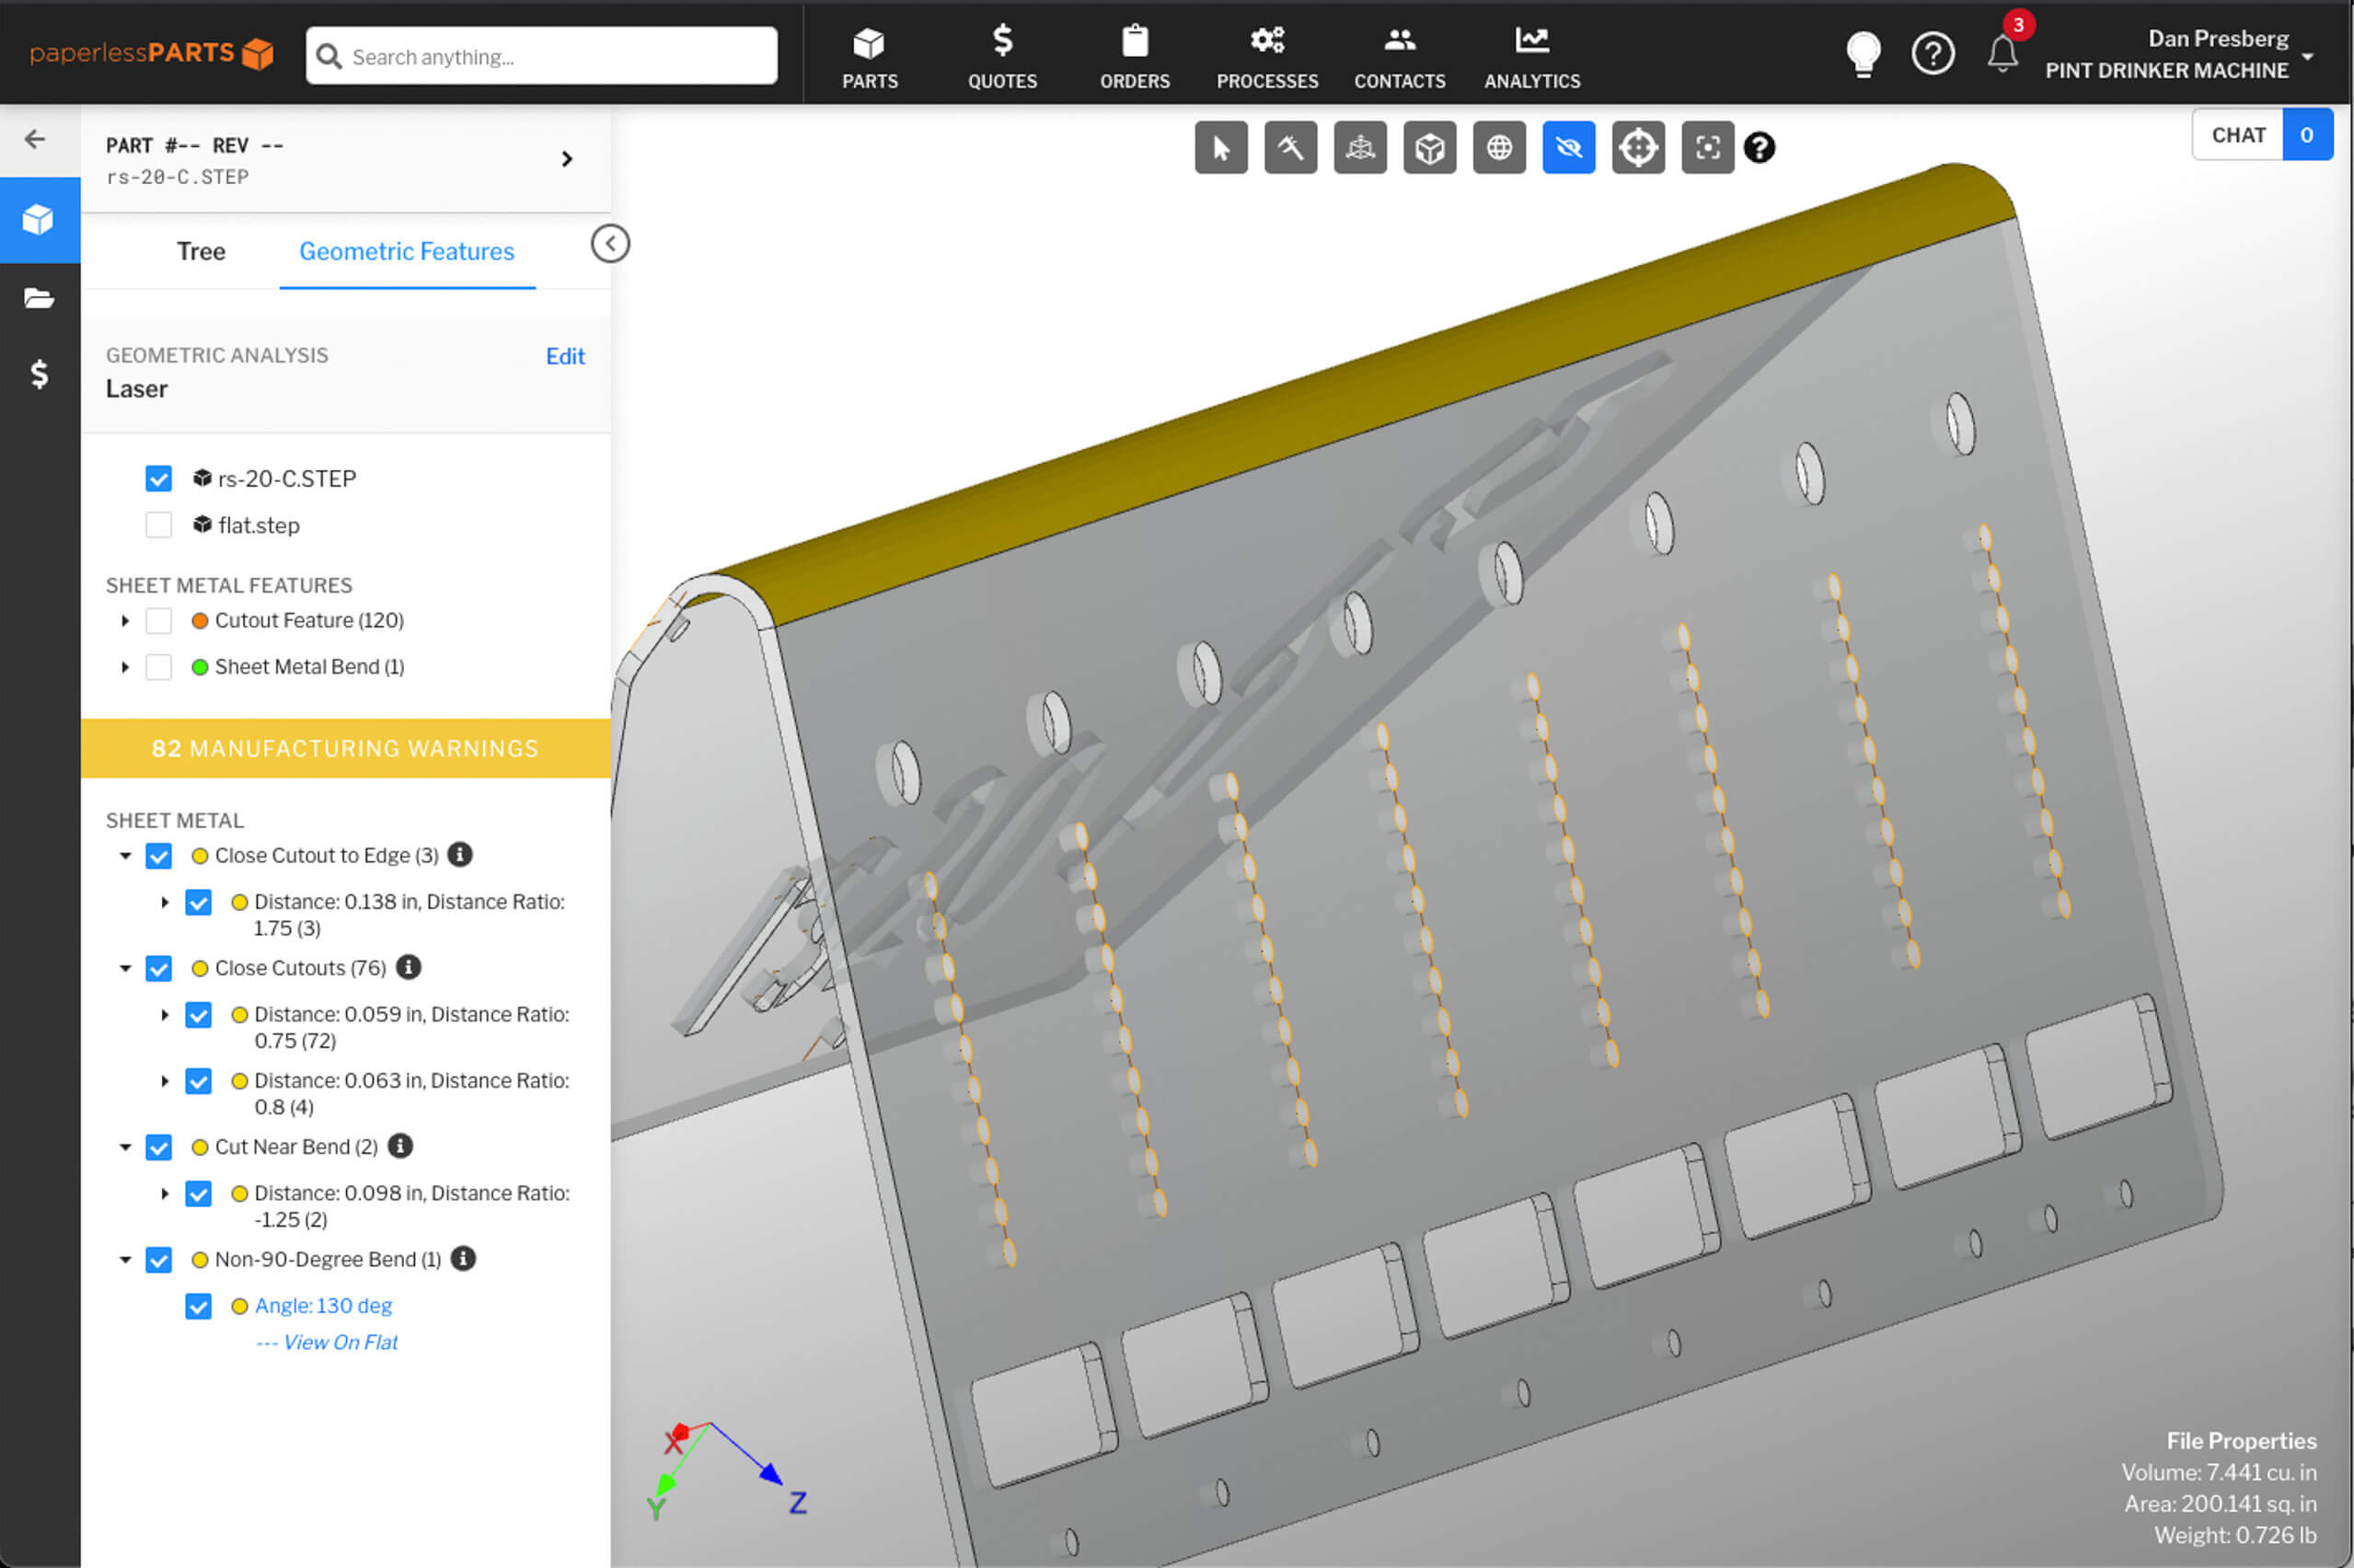Click the XYZ axis orientation gizmo
The height and width of the screenshot is (1568, 2354).
[x=727, y=1470]
